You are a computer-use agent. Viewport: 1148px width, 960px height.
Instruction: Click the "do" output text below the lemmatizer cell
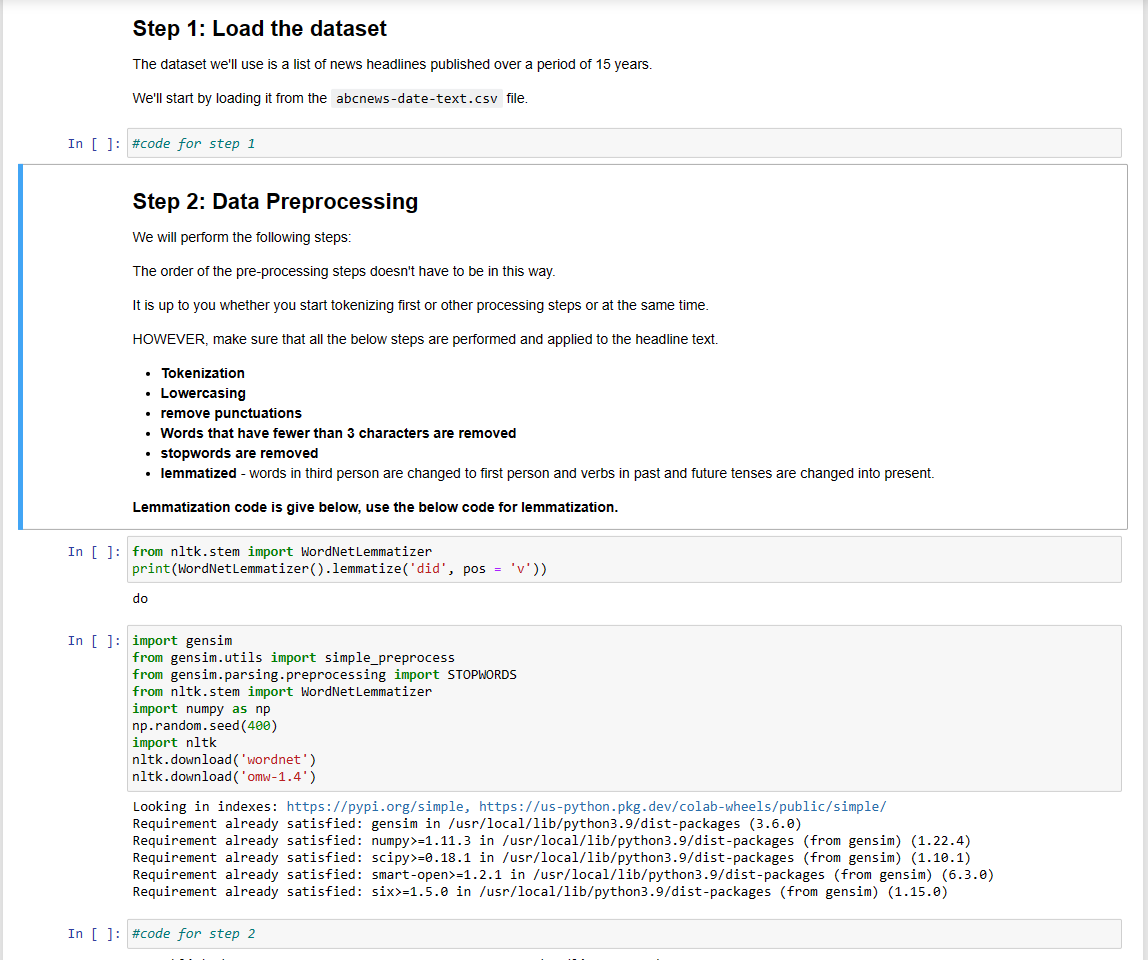[139, 598]
